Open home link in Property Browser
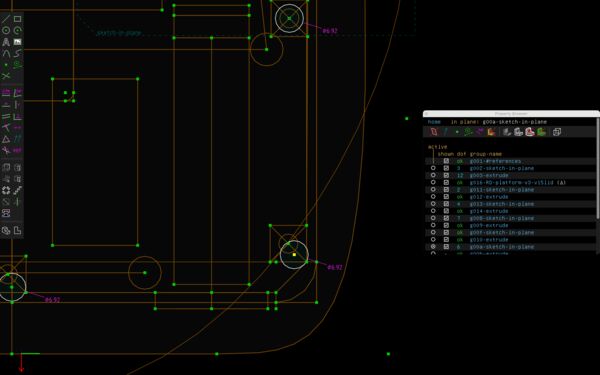Image resolution: width=600 pixels, height=375 pixels. [x=434, y=122]
